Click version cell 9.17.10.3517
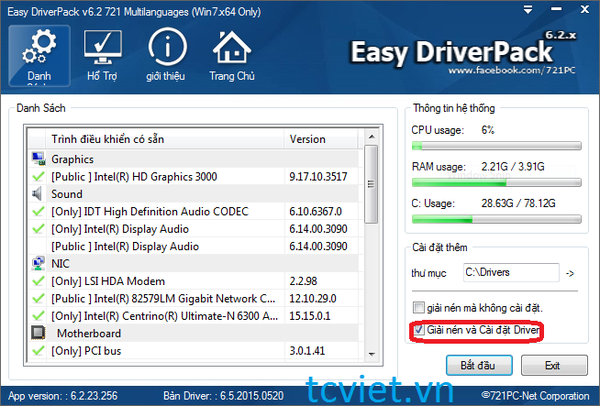This screenshot has height=406, width=600. pyautogui.click(x=318, y=176)
